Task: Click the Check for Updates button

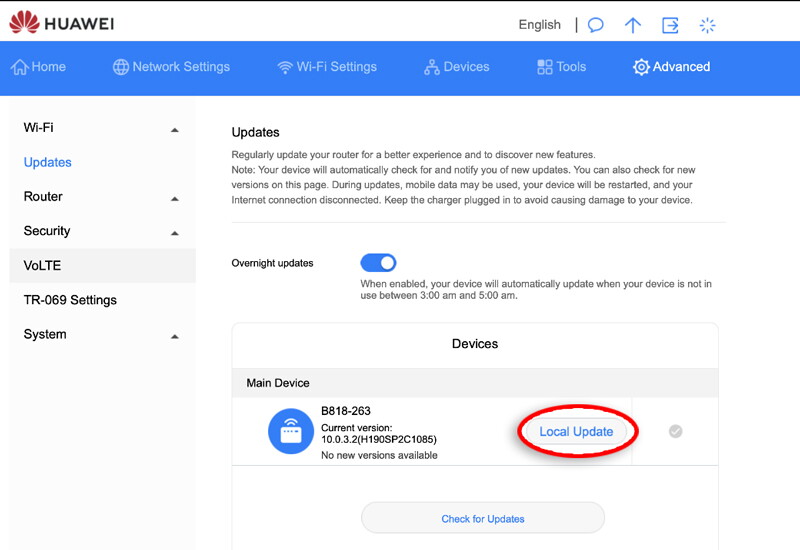Action: (x=483, y=518)
